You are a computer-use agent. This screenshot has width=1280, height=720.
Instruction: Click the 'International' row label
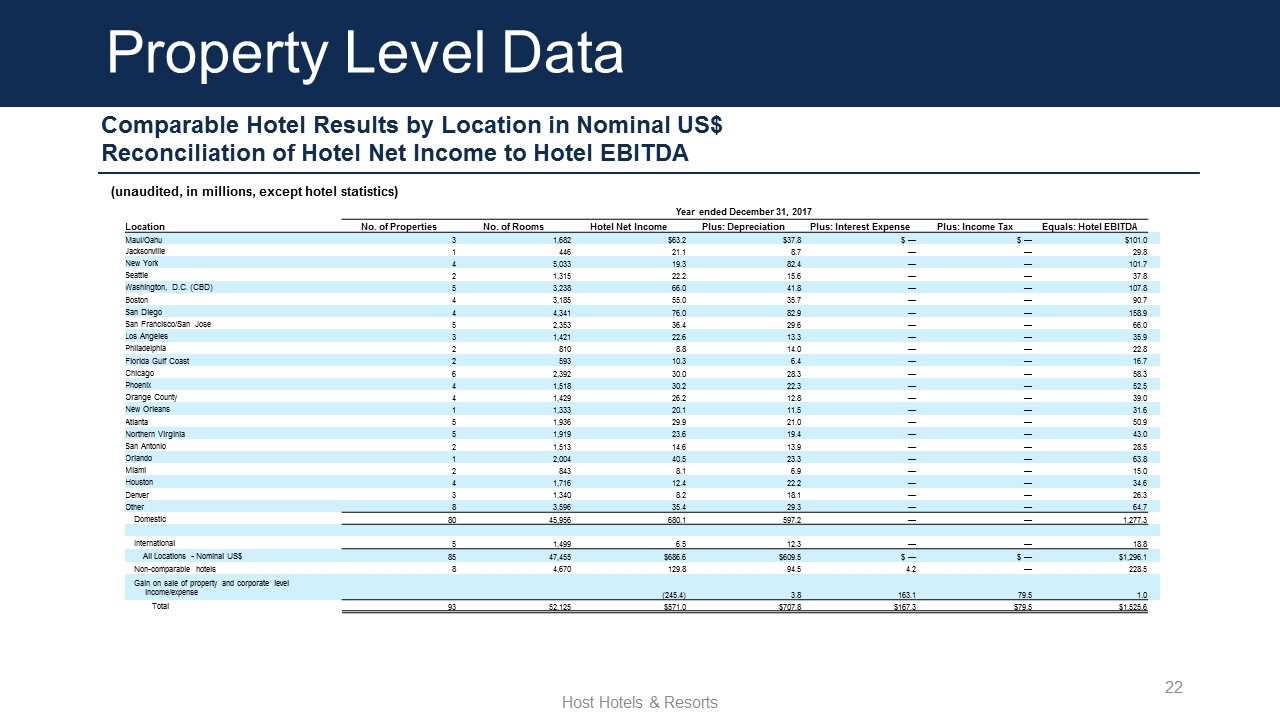154,543
